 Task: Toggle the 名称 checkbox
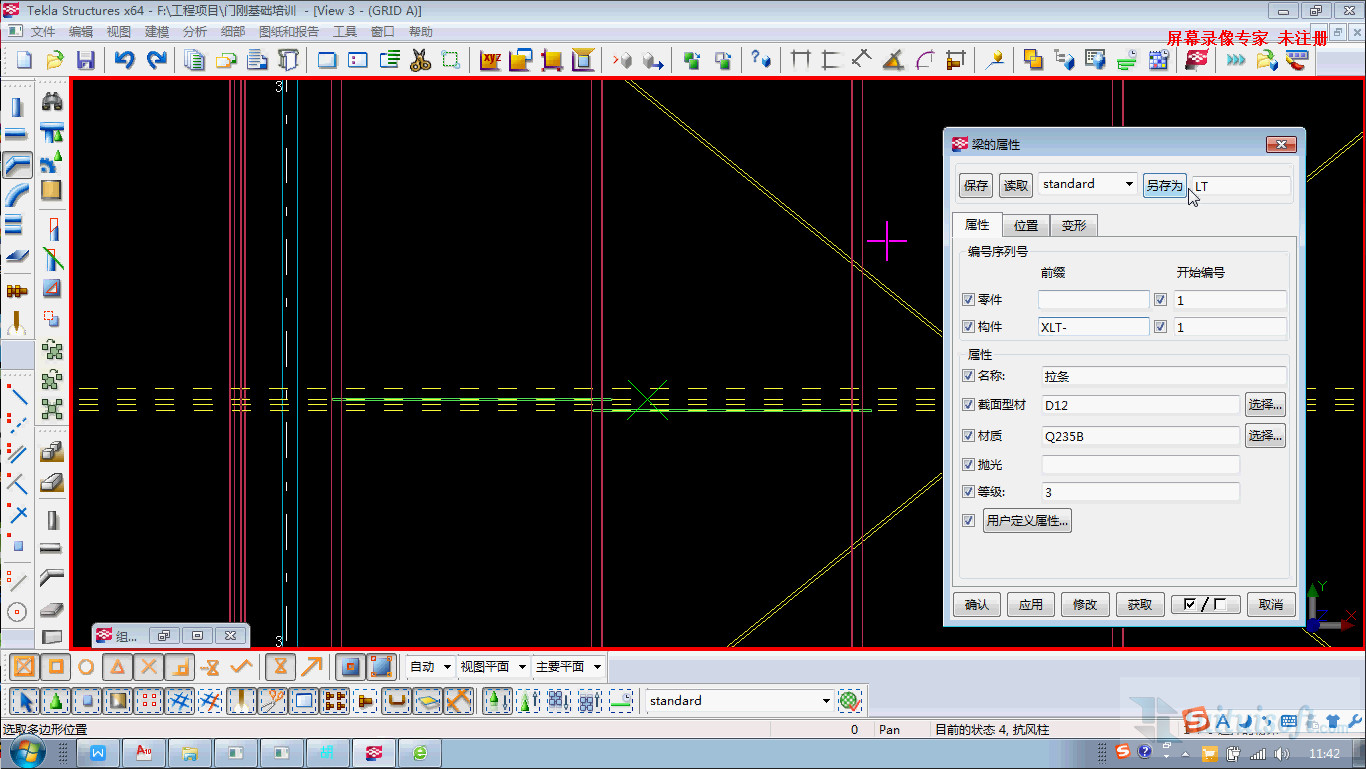tap(968, 376)
